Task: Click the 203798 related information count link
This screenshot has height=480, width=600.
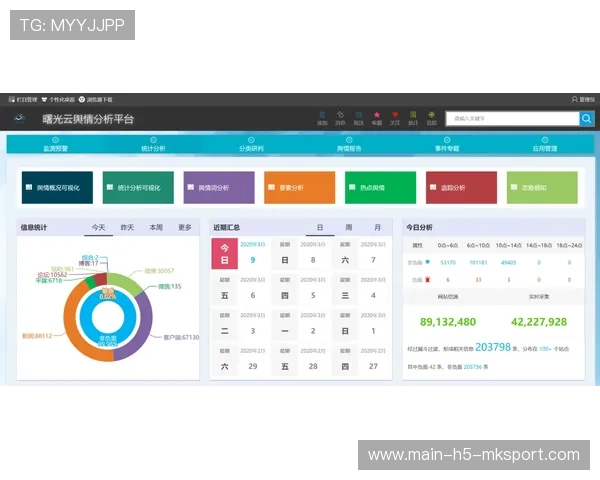Action: [x=491, y=347]
